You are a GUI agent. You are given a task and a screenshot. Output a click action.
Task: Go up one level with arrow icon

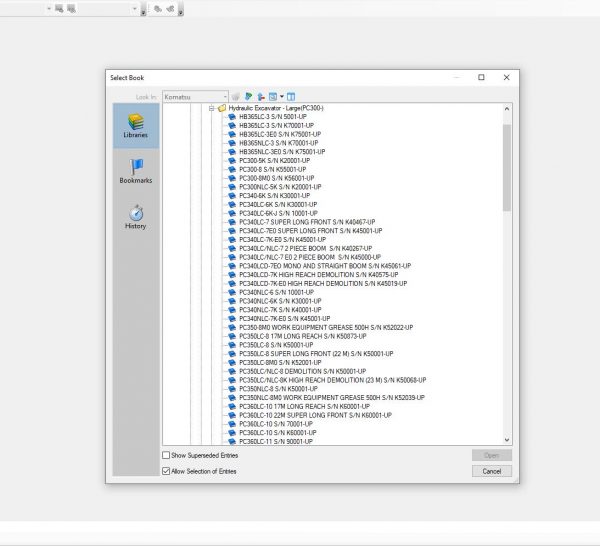coord(261,97)
